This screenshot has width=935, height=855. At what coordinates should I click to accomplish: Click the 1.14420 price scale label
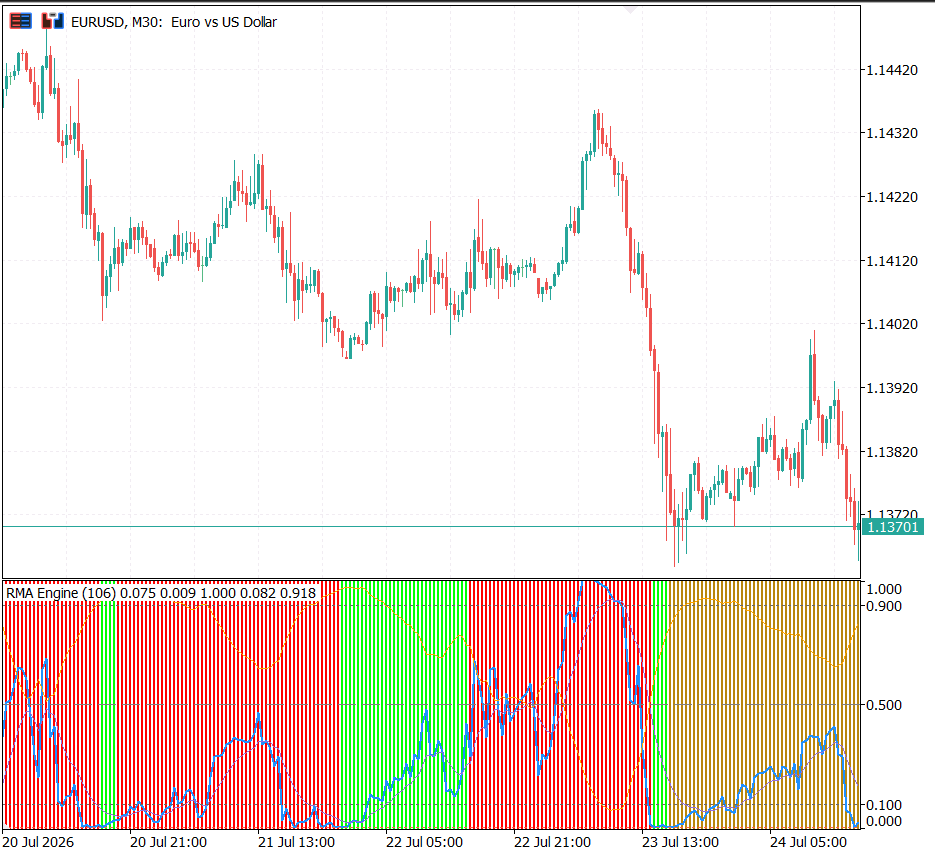[x=891, y=70]
